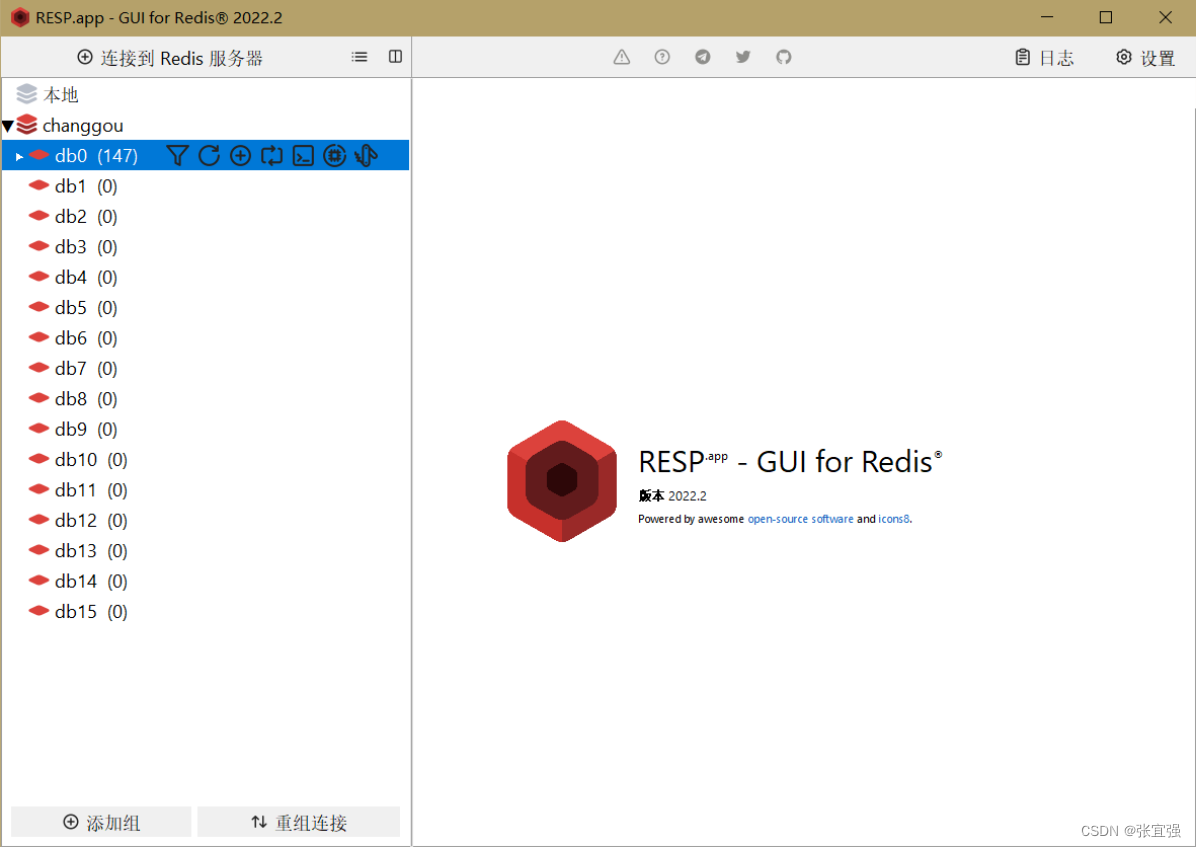Select the changgou connection name
The height and width of the screenshot is (847, 1196).
[82, 125]
